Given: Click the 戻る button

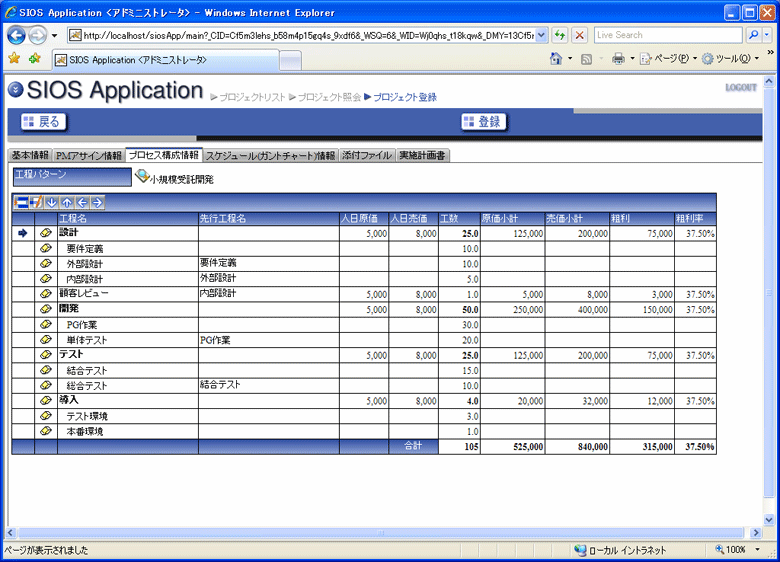Looking at the screenshot, I should click(x=43, y=121).
